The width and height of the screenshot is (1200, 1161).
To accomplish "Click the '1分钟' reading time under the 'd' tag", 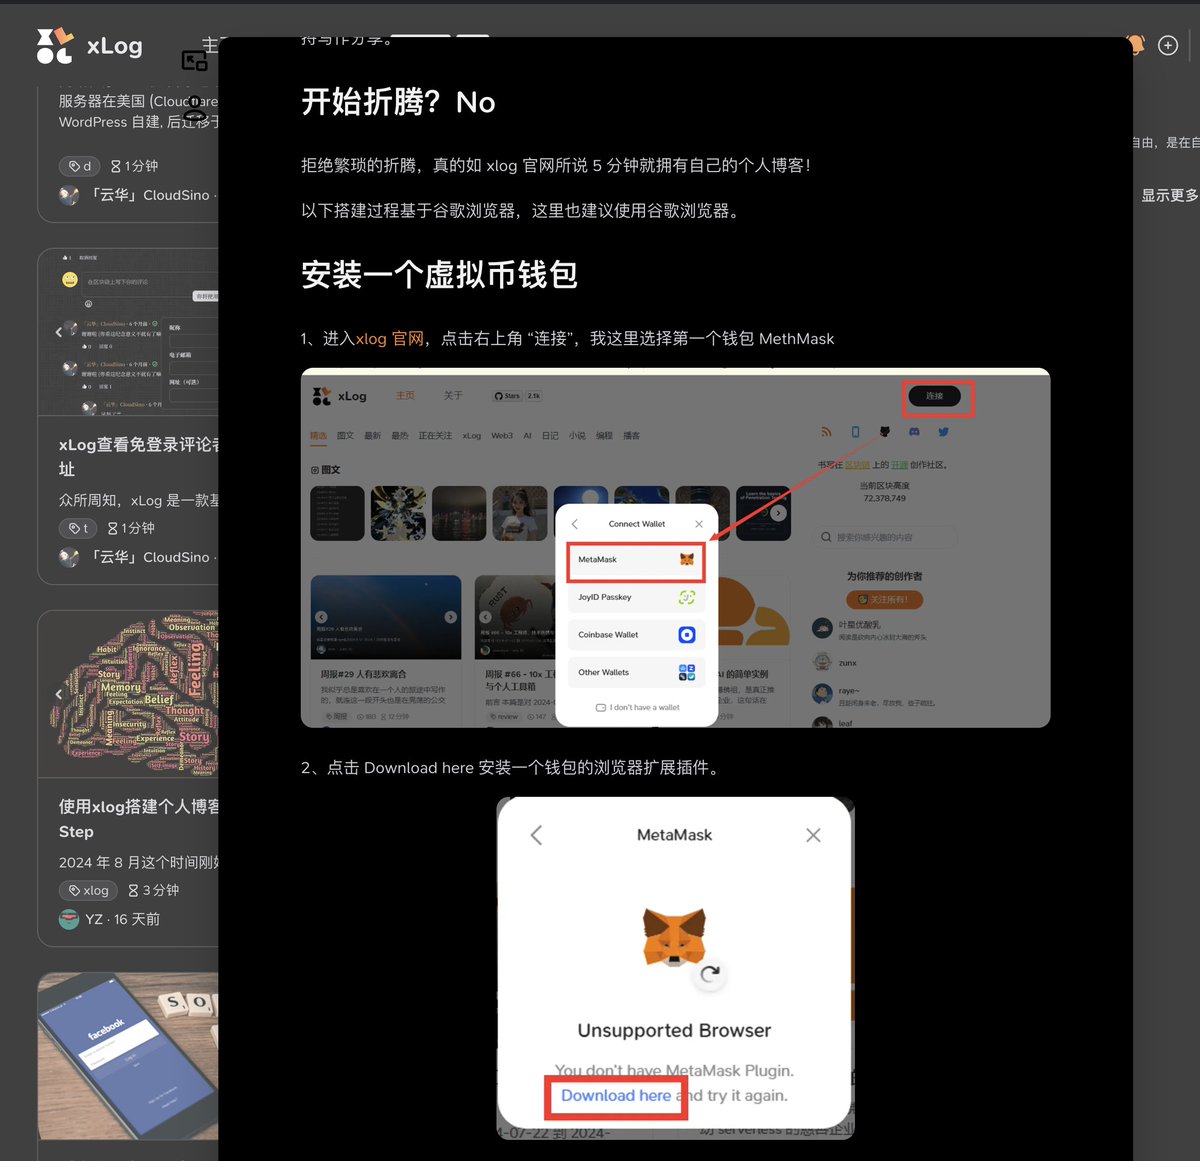I will coord(134,166).
